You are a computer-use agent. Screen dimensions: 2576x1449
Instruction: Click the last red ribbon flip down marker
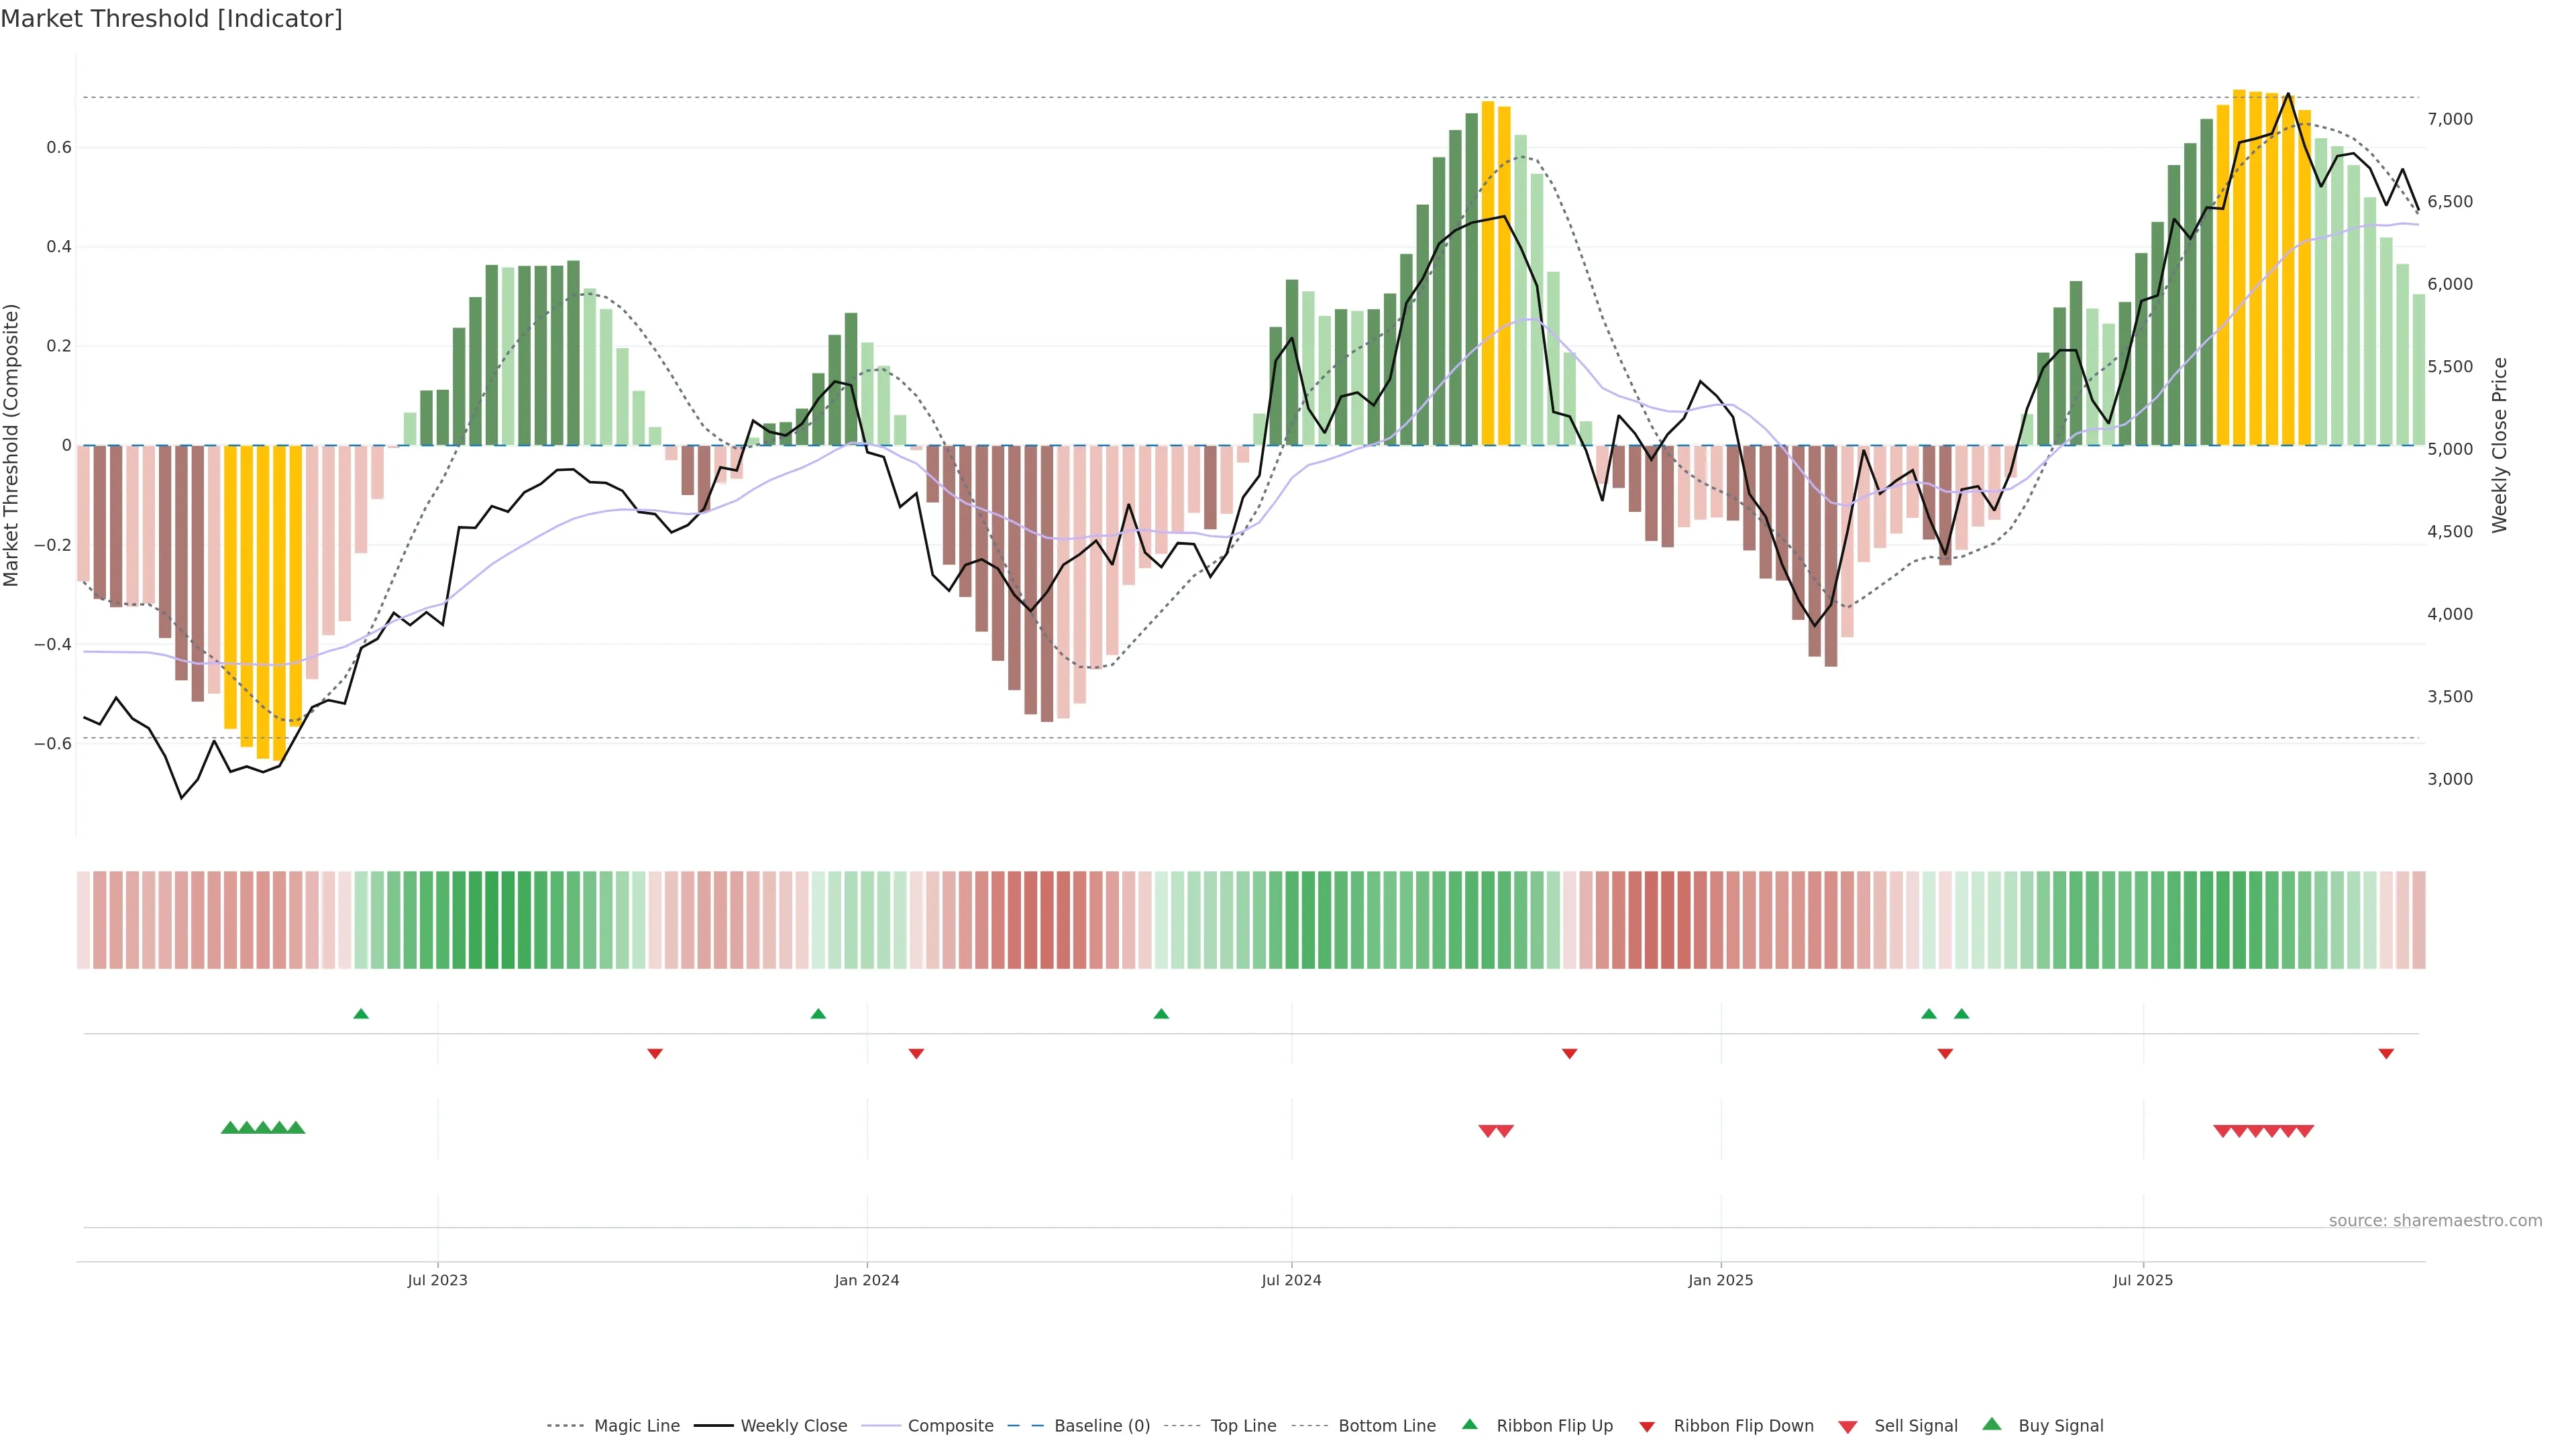(x=2386, y=1053)
